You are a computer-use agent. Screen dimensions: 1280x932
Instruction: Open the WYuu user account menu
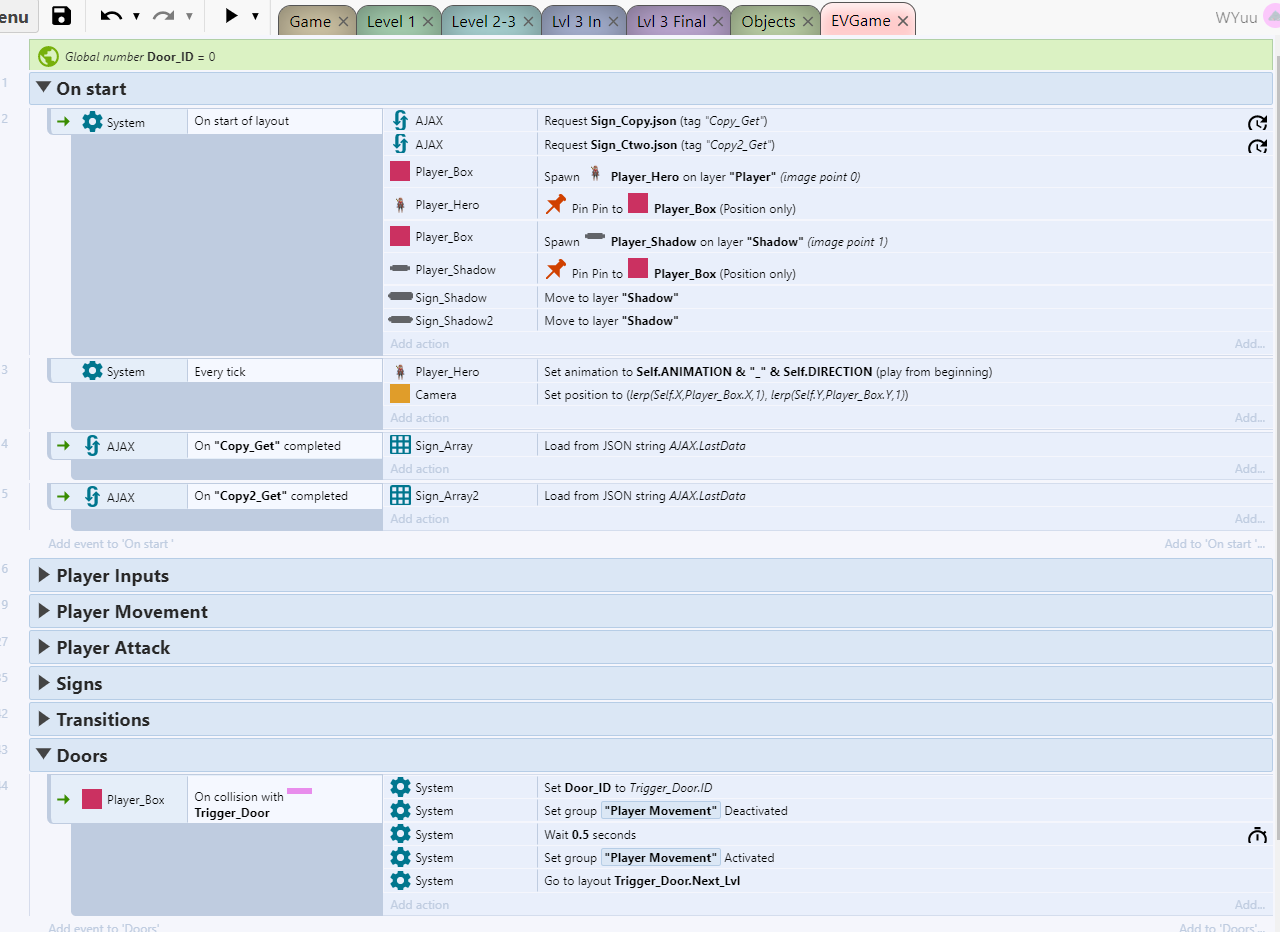click(x=1246, y=18)
